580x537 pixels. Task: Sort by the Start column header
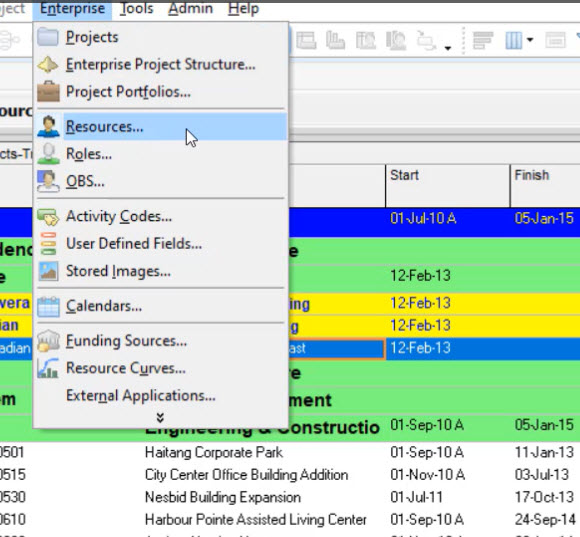point(448,186)
